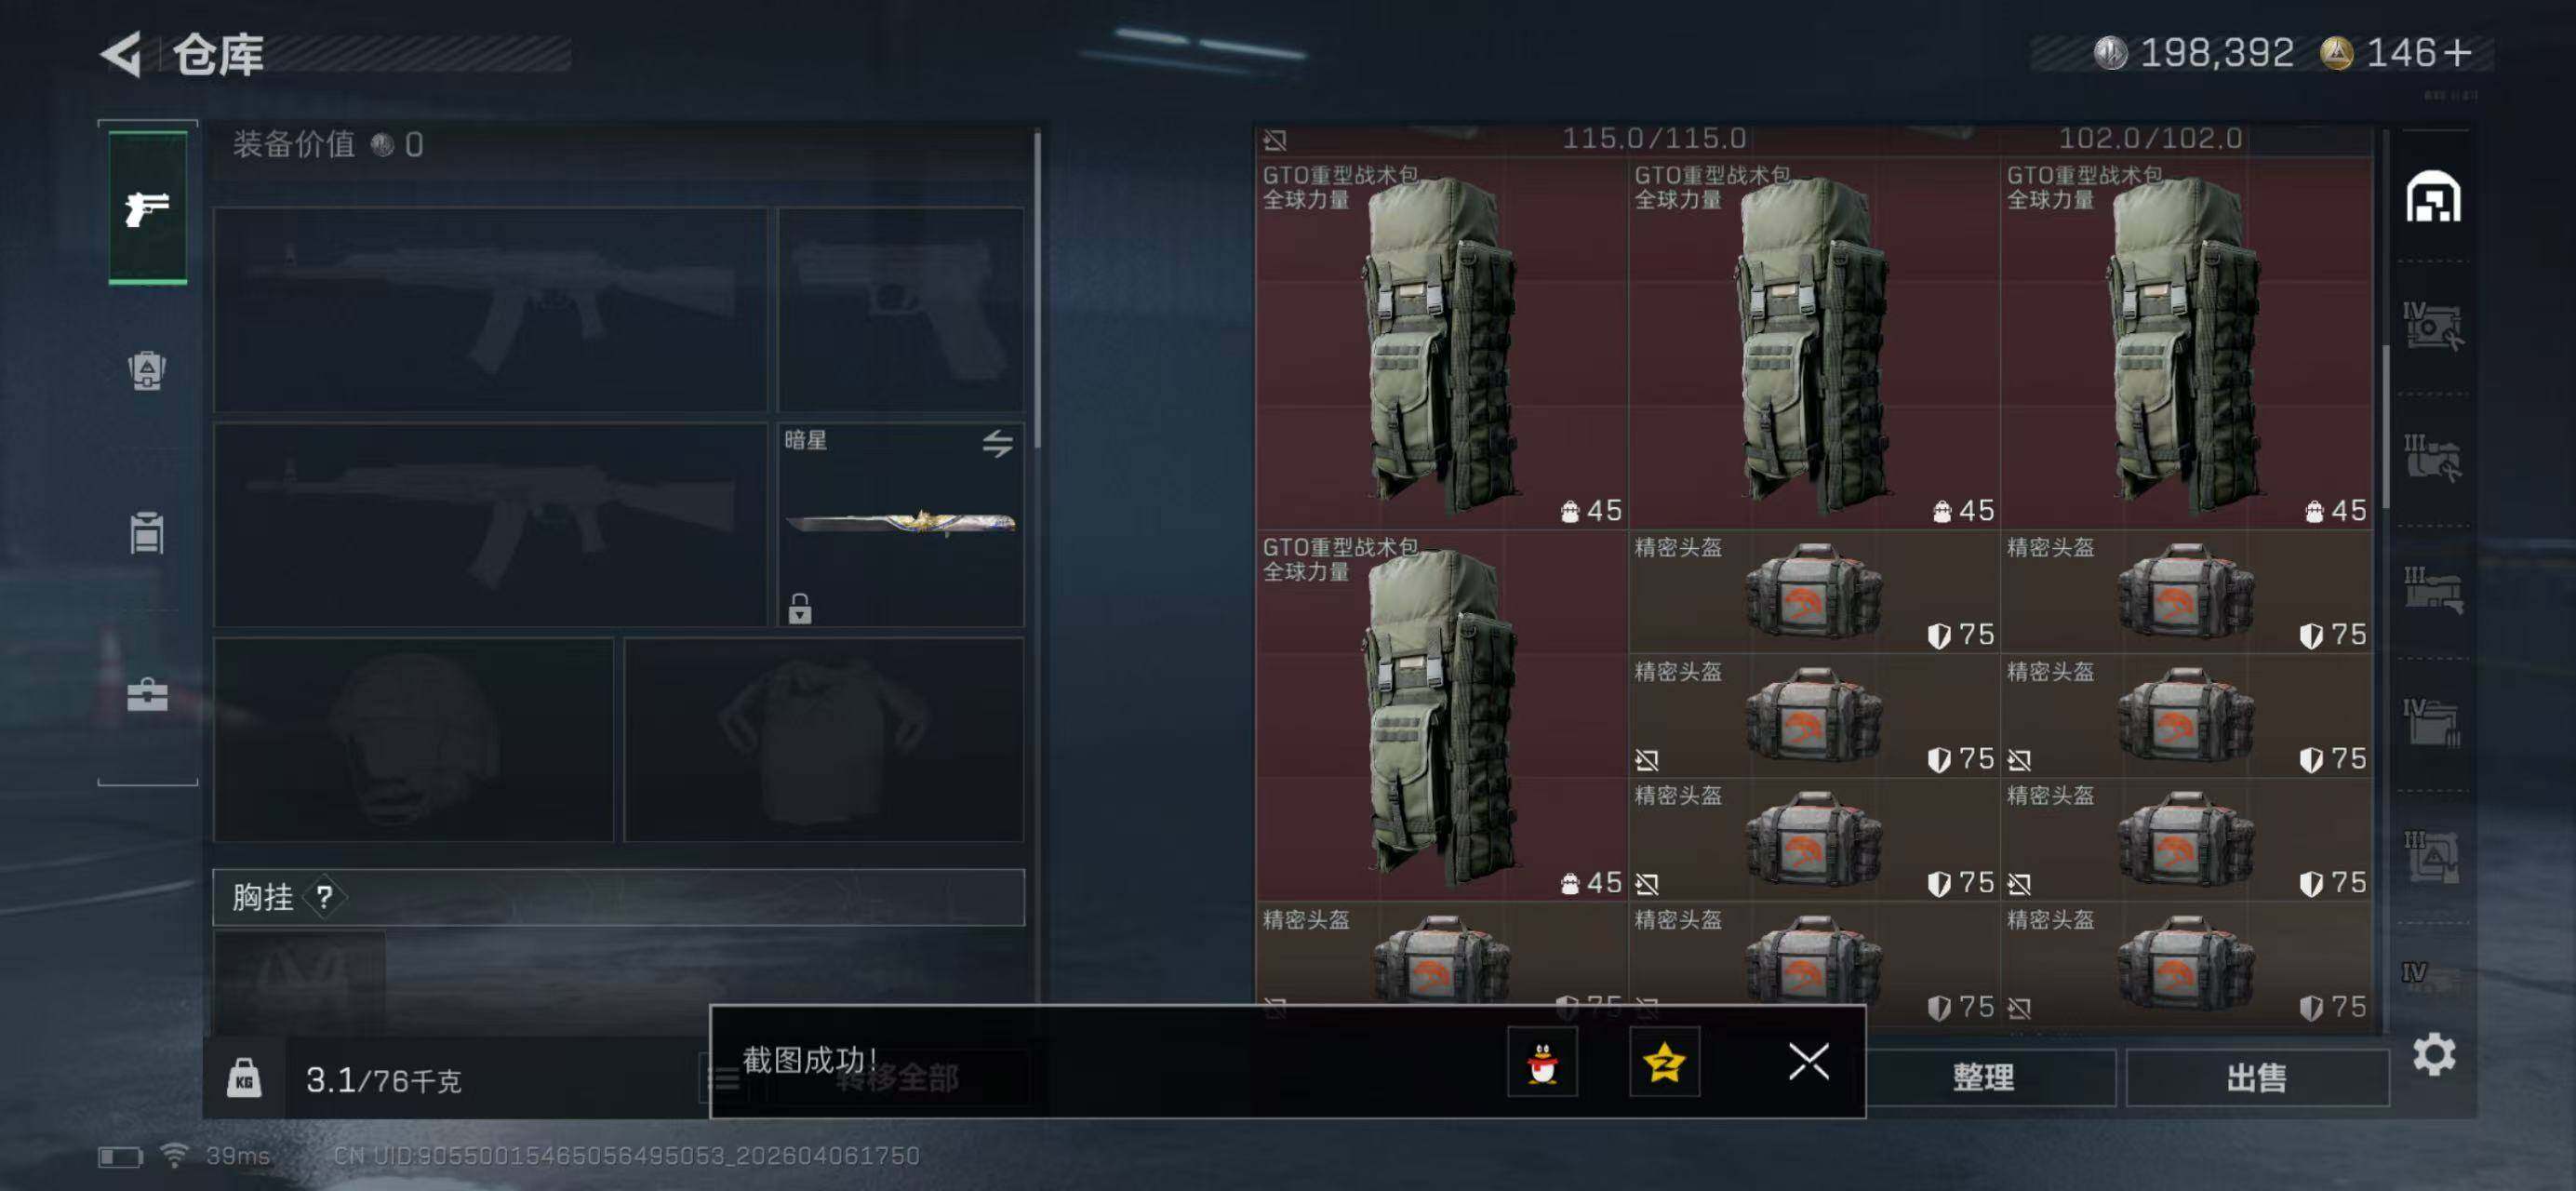Toggle the lock on the 暗星 knife slot
Viewport: 2576px width, 1191px height.
(799, 608)
